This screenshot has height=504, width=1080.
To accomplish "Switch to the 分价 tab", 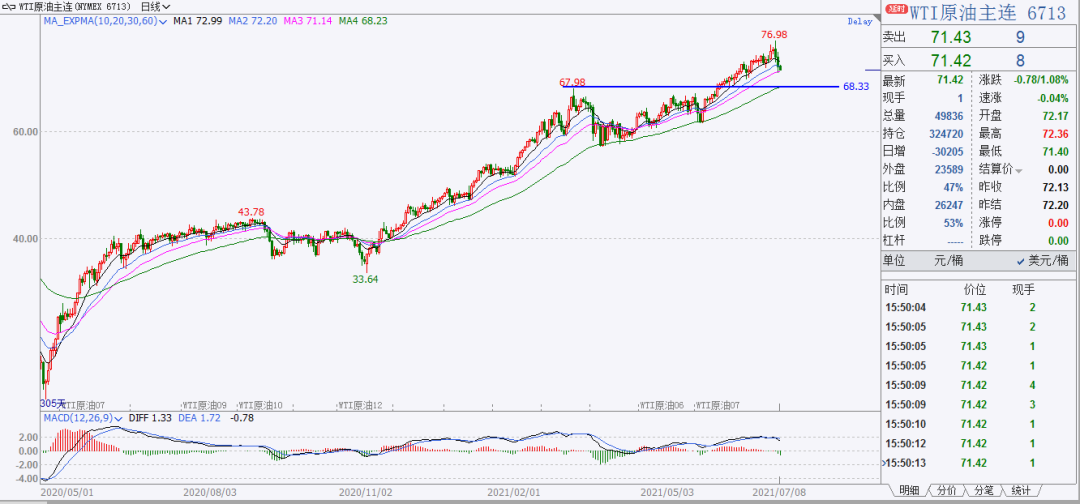I will (x=947, y=490).
